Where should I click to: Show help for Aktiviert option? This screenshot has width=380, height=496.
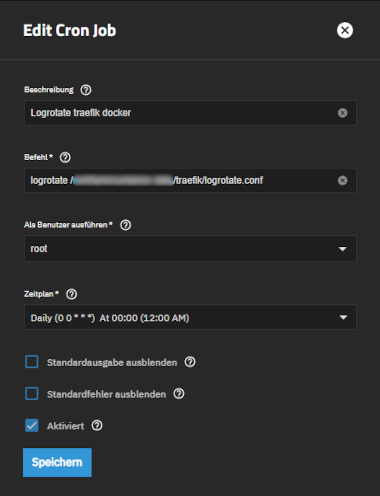click(x=97, y=426)
